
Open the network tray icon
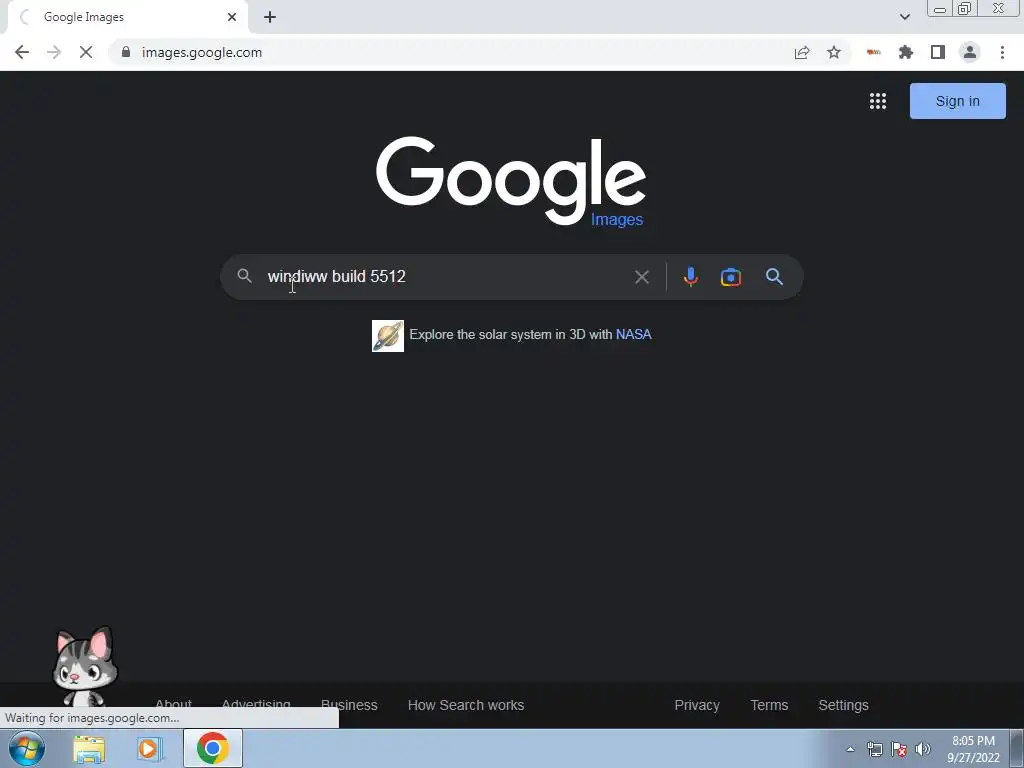(x=874, y=749)
